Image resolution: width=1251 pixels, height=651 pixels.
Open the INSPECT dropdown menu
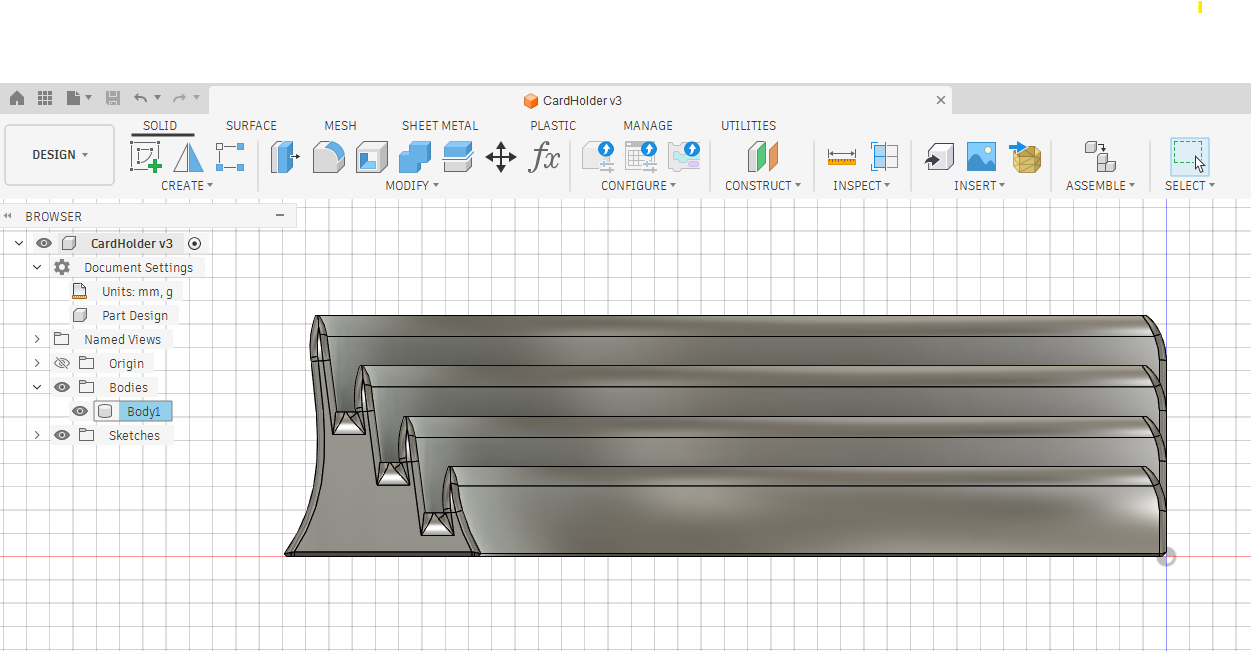point(861,185)
